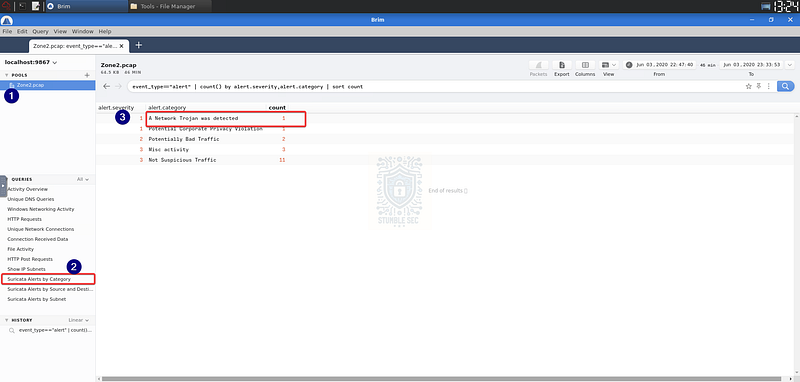Open the Columns chooser
Screen dimensions: 800x382
585,65
